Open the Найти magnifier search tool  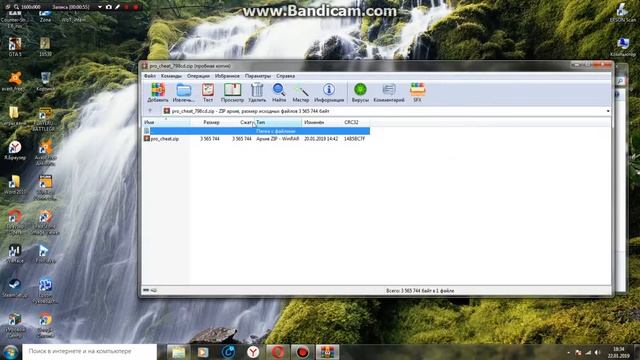[279, 92]
